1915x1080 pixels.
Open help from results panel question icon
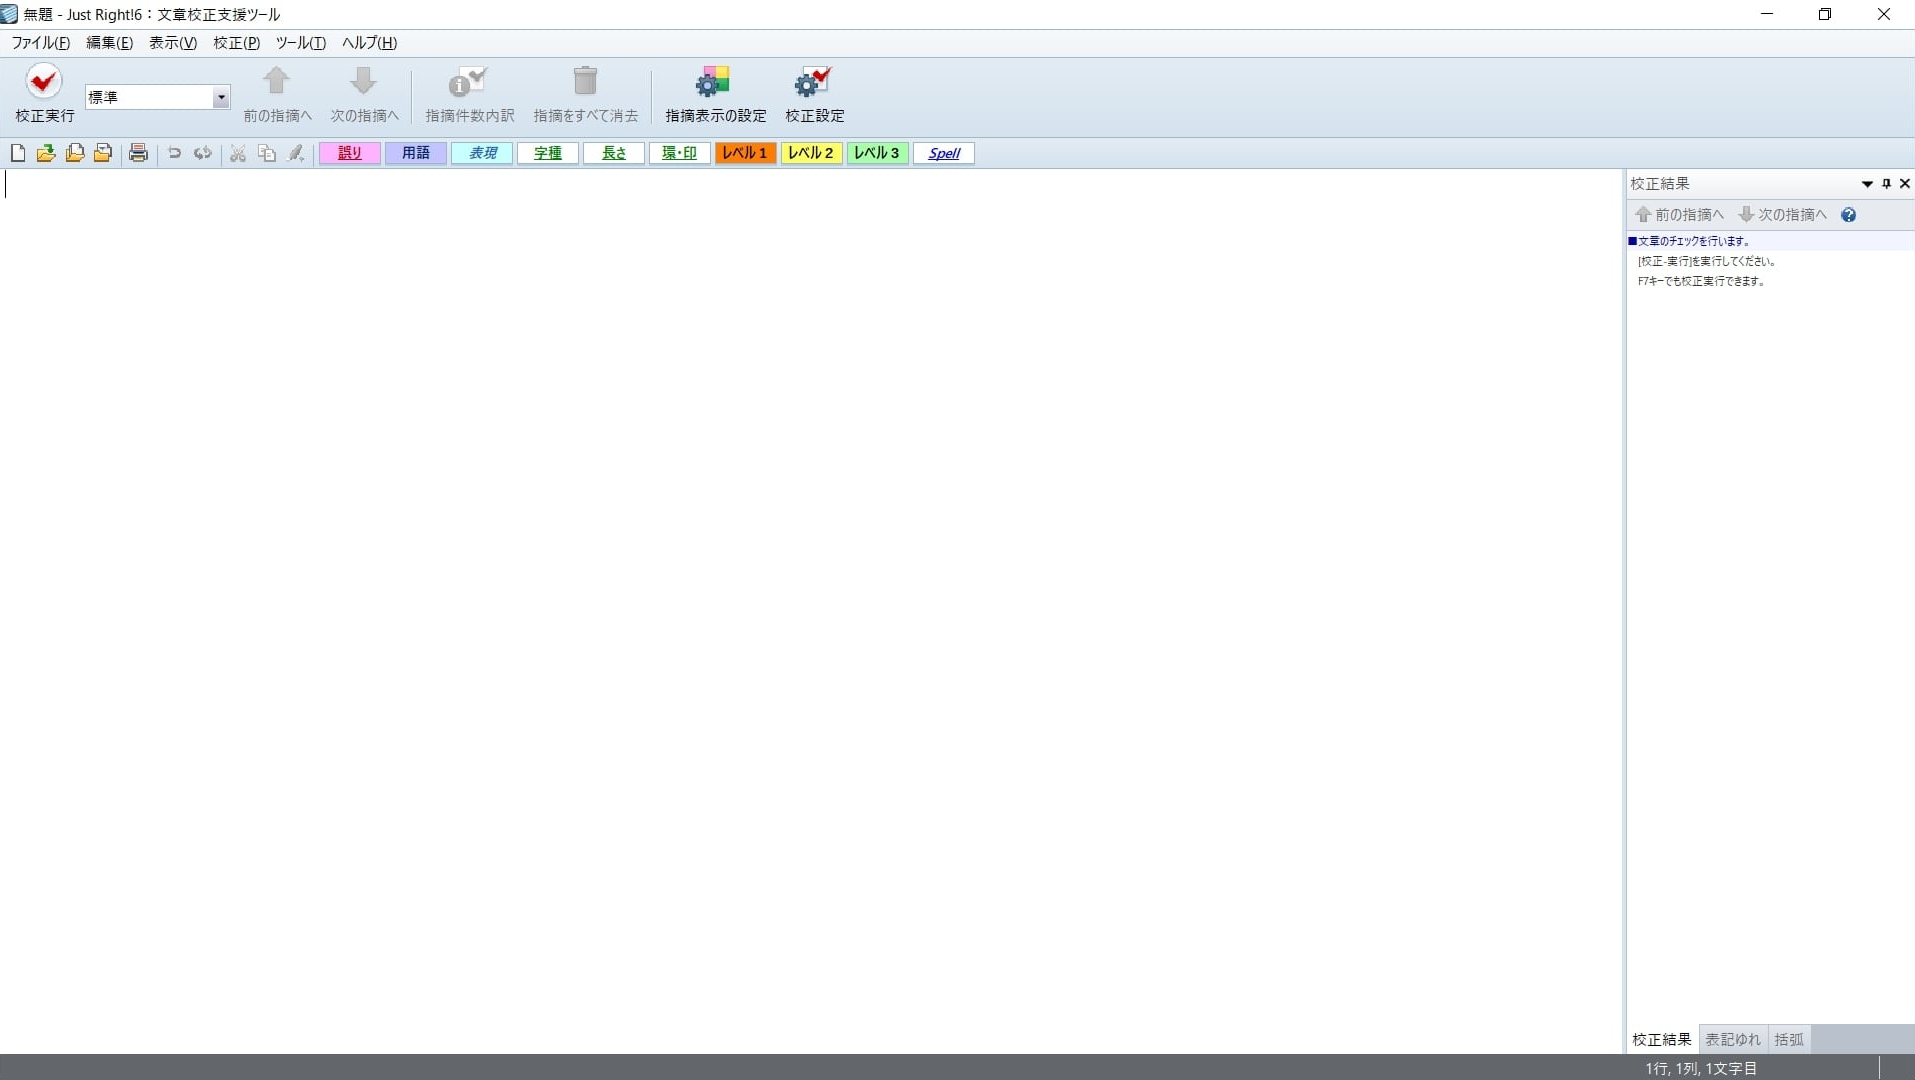[x=1849, y=215]
